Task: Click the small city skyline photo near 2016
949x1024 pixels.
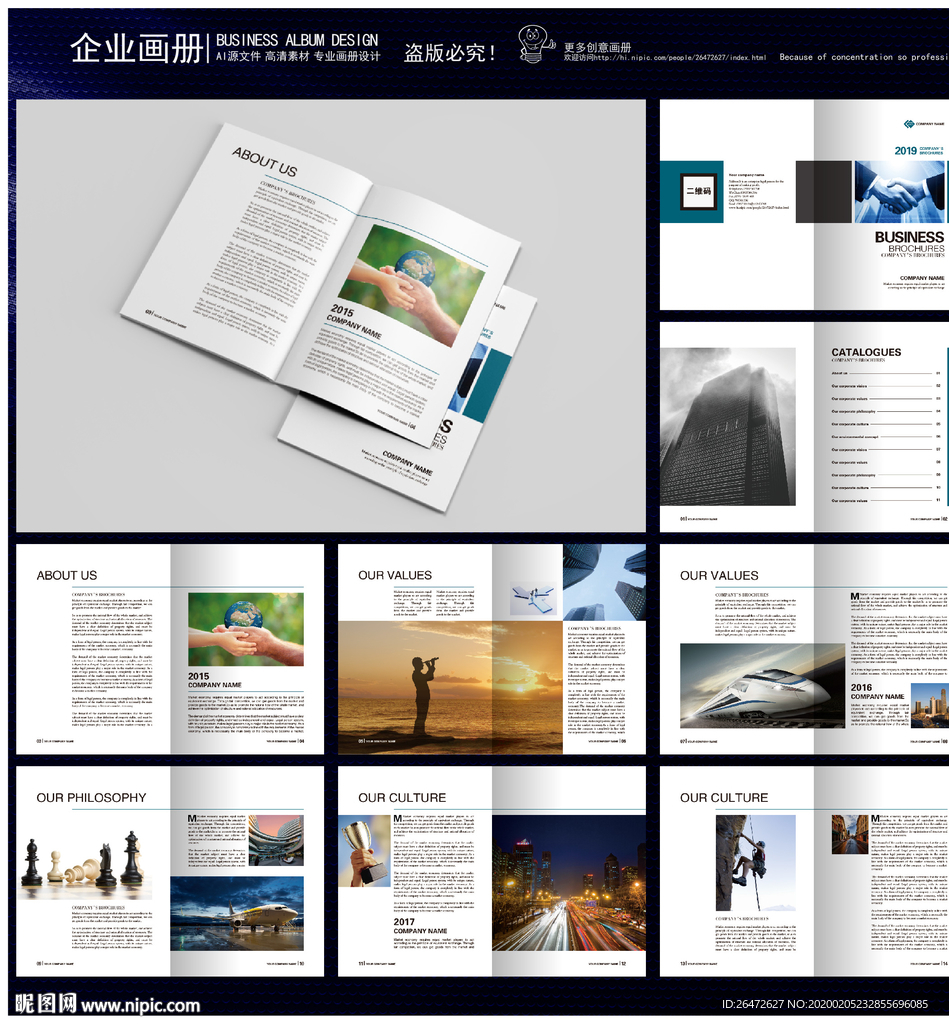Action: click(929, 705)
